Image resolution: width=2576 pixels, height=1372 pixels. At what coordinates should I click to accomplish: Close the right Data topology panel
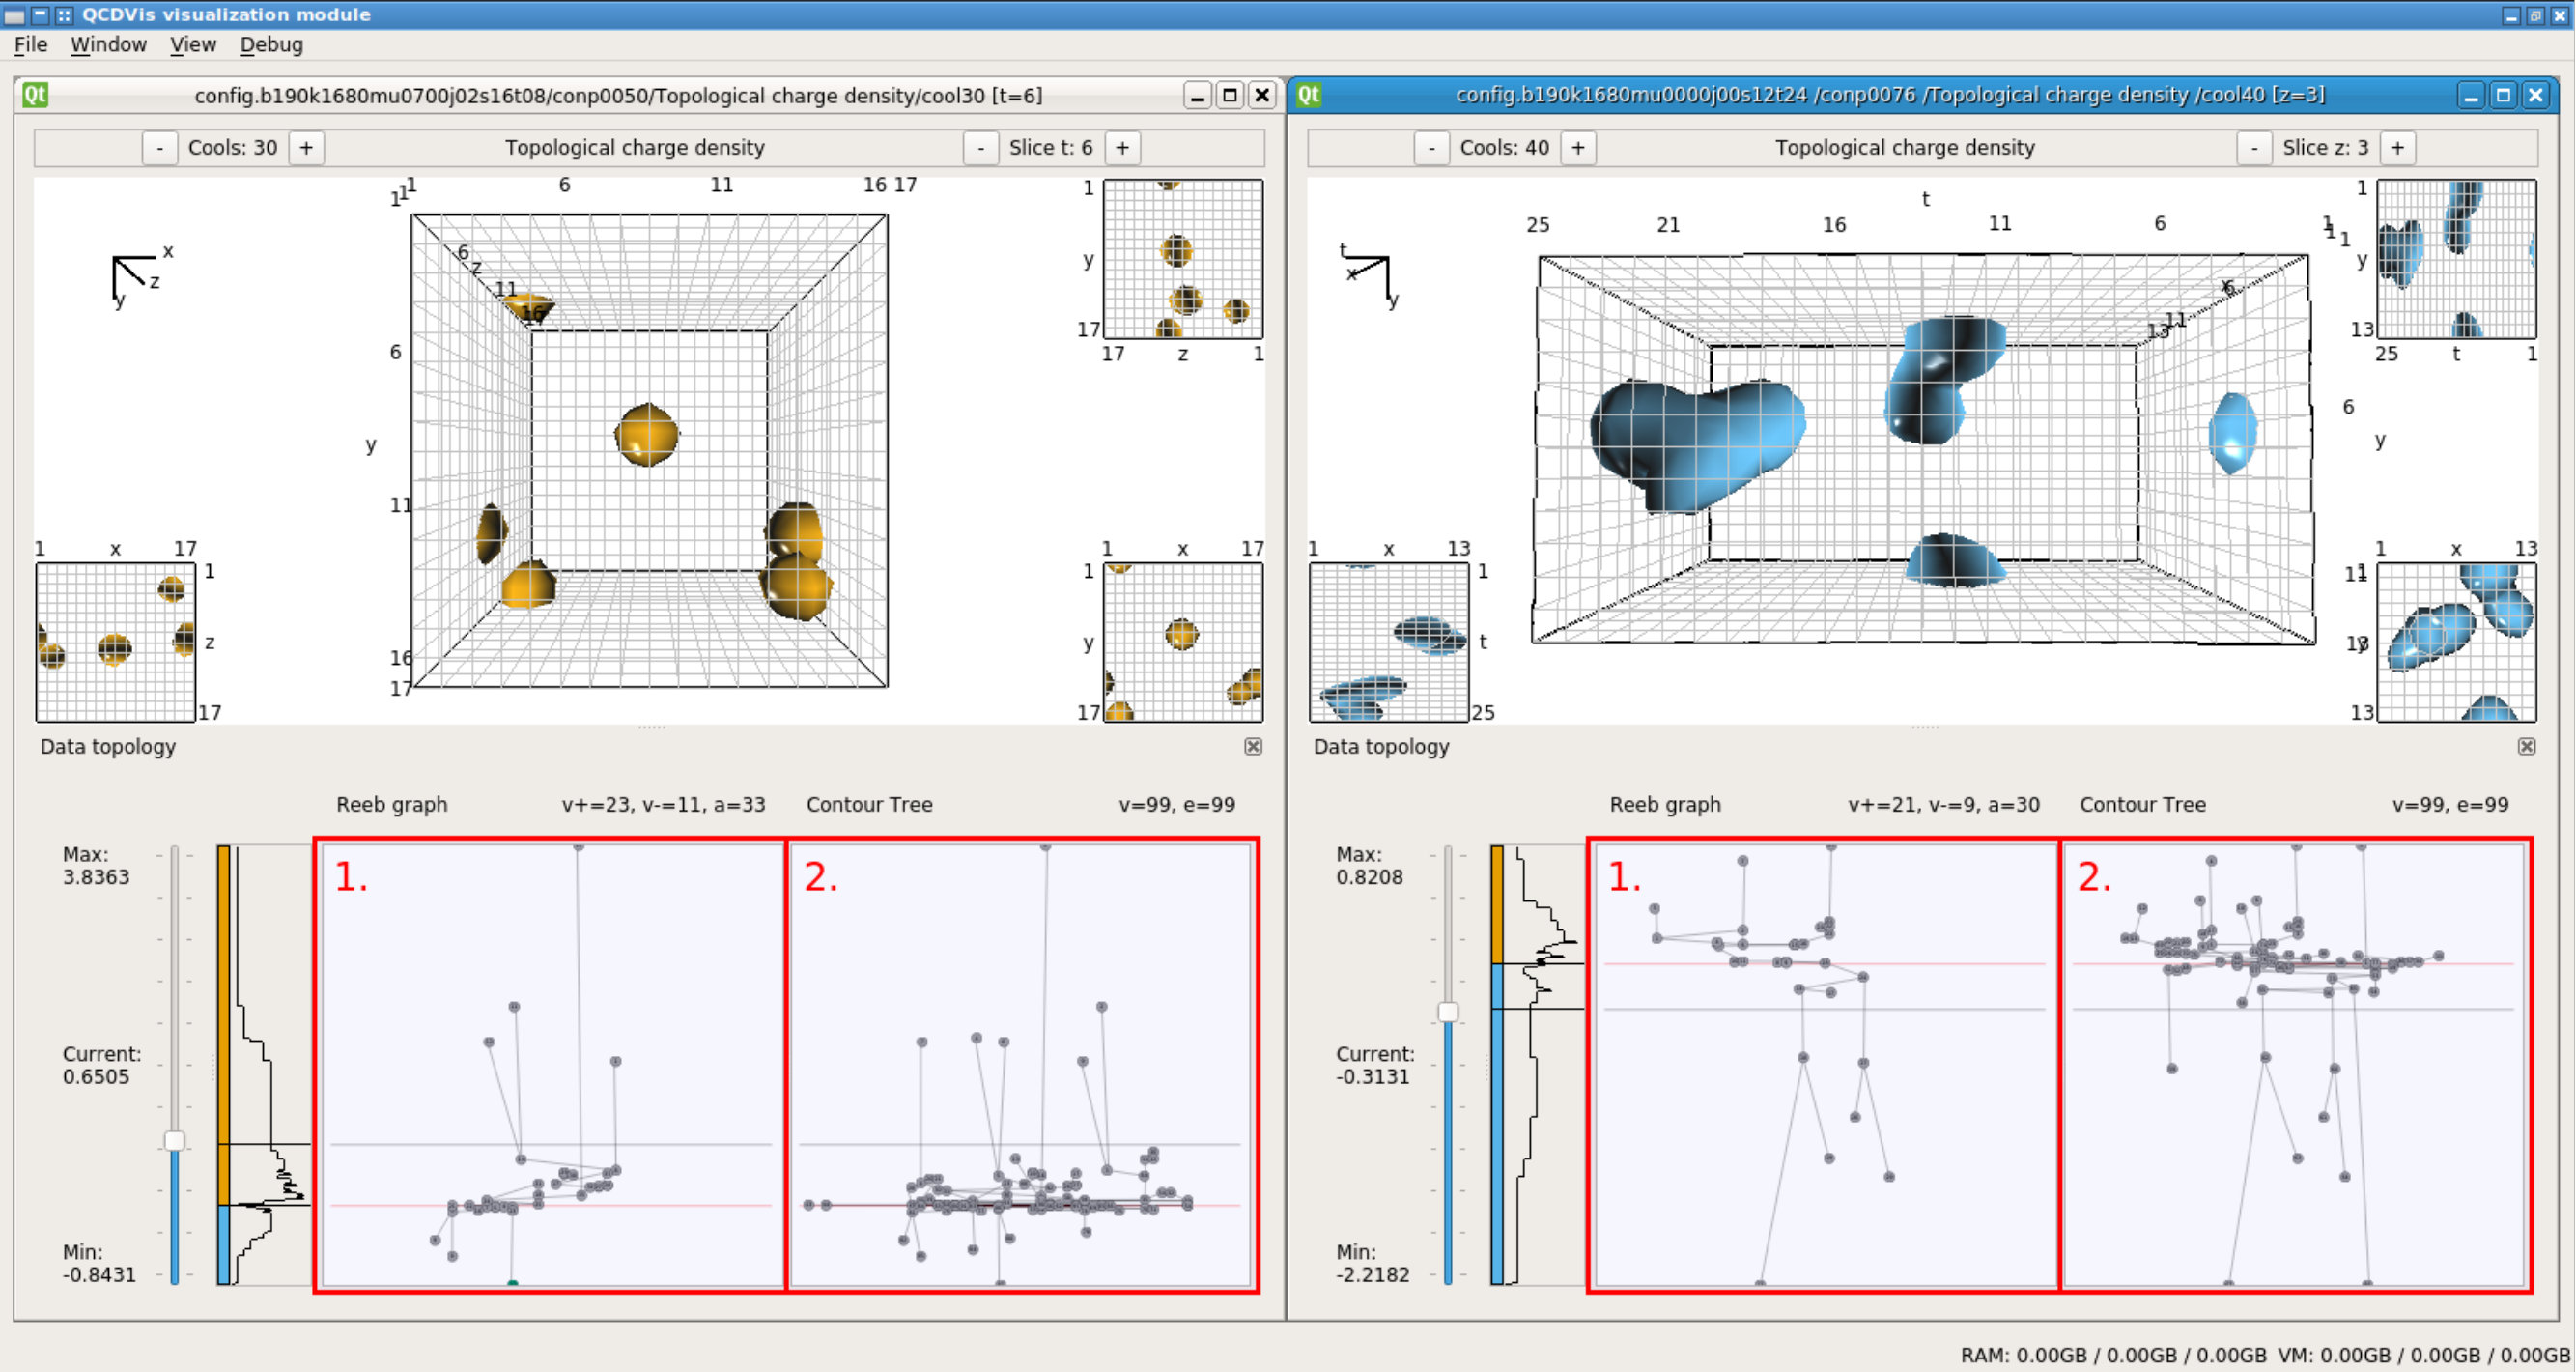[2527, 747]
